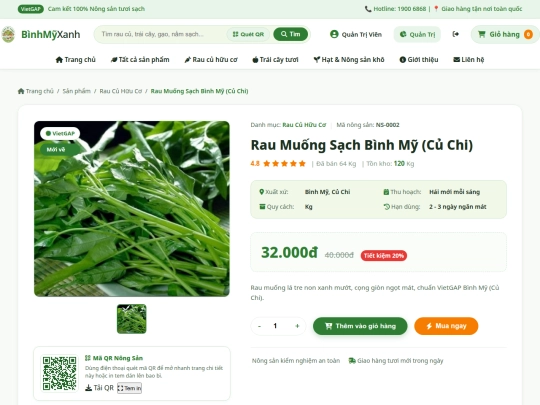
Task: Click the hotline phone icon
Action: (368, 9)
